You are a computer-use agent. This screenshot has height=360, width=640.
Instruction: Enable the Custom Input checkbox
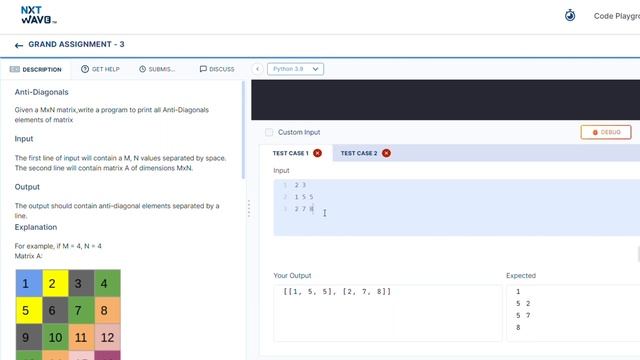[x=269, y=132]
